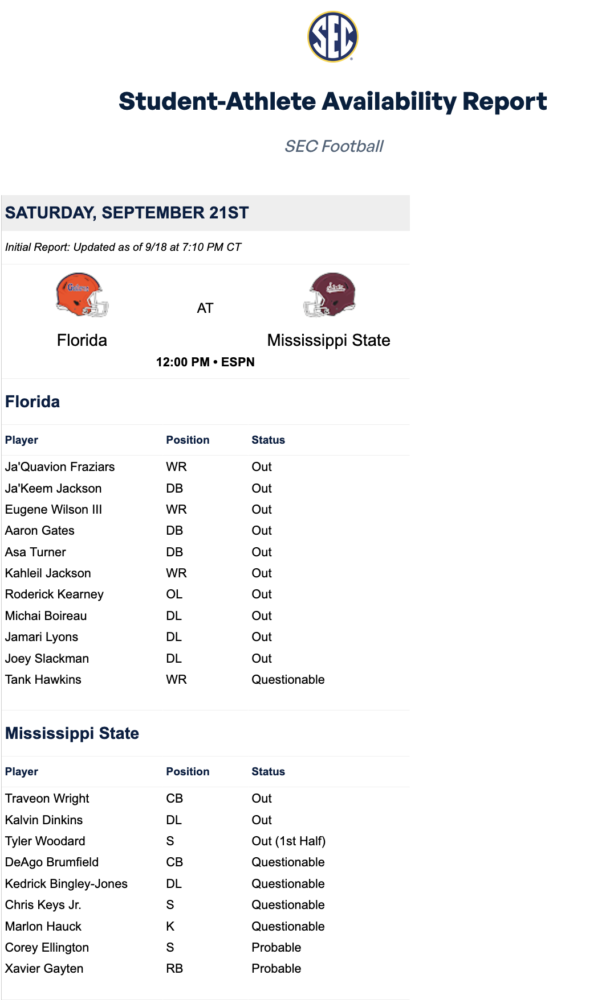Click Player column header in Florida table
Screen dimensions: 610x1000
click(22, 440)
